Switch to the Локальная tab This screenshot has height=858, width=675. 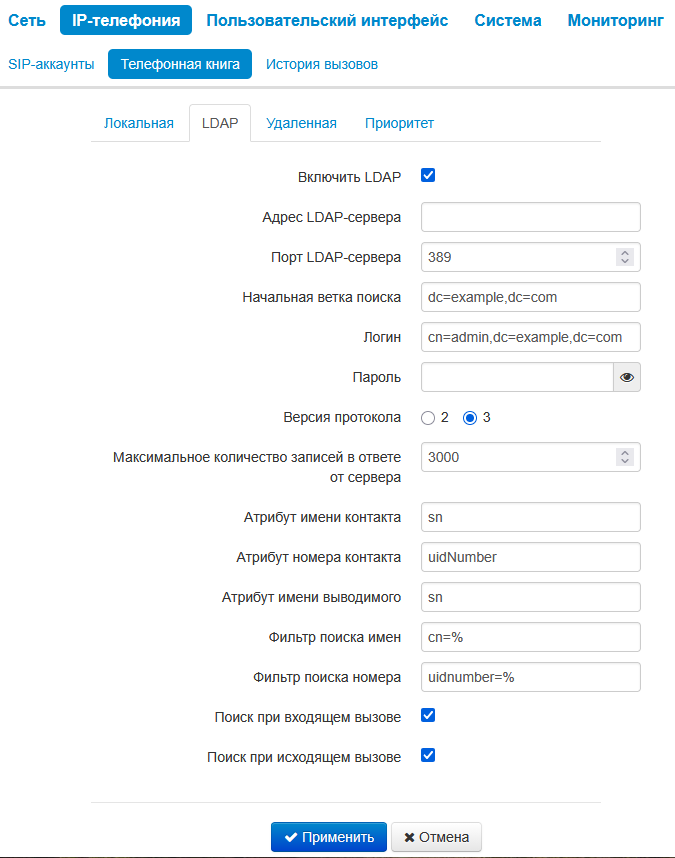pos(139,123)
